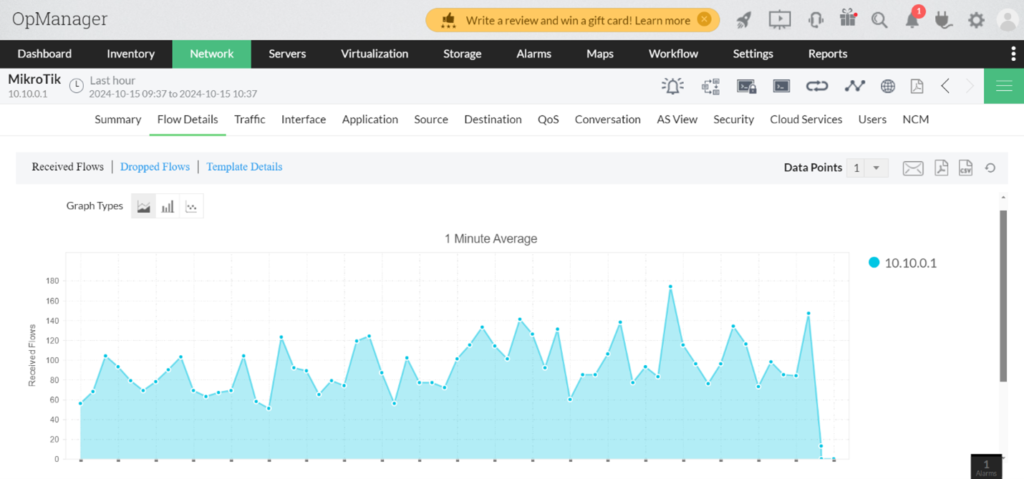
Task: Switch graph type to line chart
Action: click(x=192, y=207)
